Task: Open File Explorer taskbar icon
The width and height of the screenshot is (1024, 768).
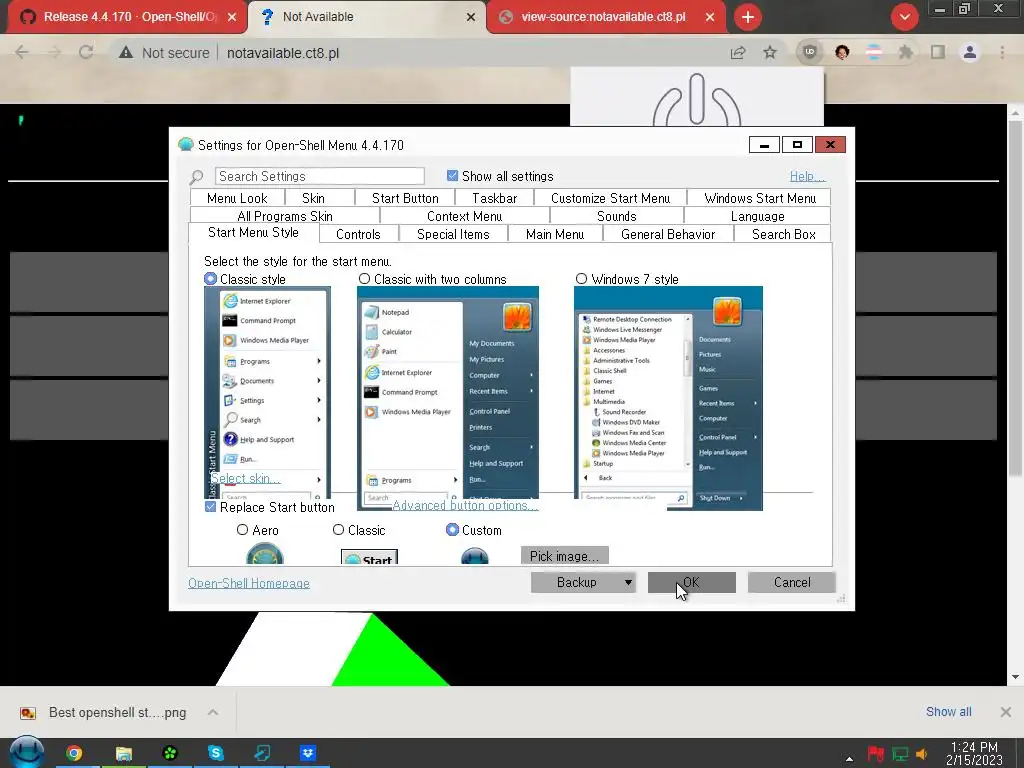Action: click(x=123, y=754)
